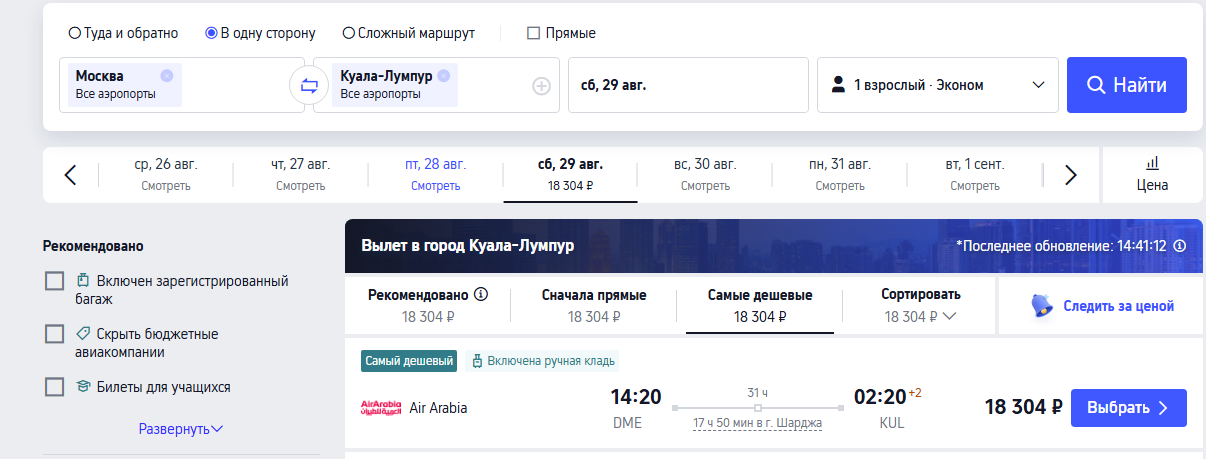Go to next dates arrow
Image resolution: width=1206 pixels, height=459 pixels.
click(x=1071, y=175)
